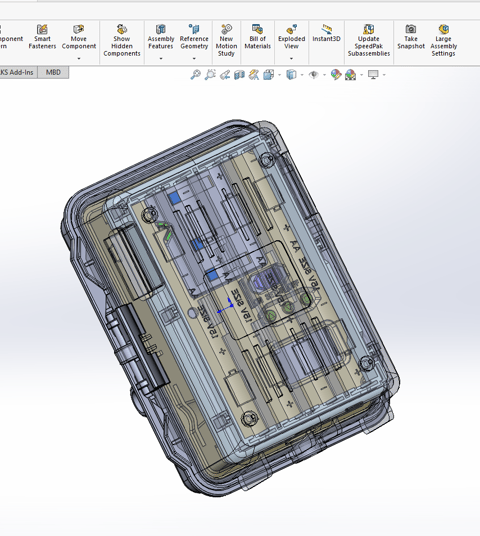Click Exploded View tool
This screenshot has width=480, height=536.
291,37
